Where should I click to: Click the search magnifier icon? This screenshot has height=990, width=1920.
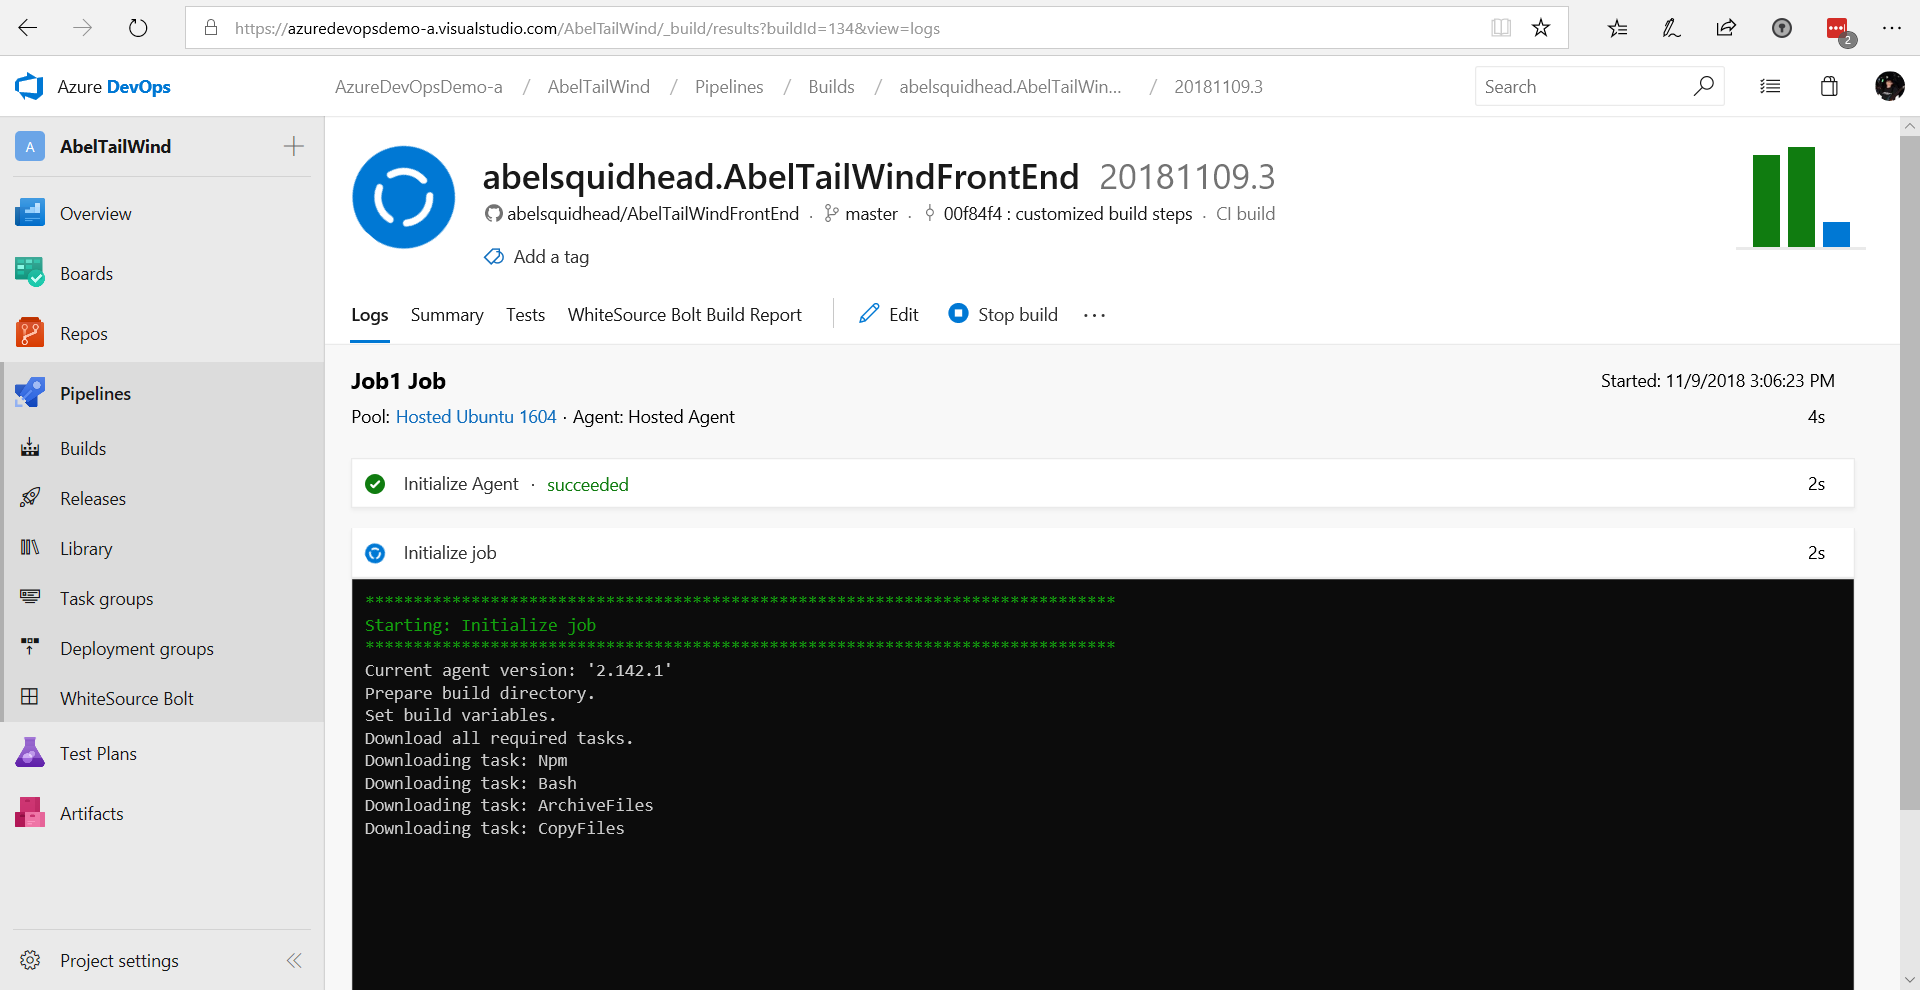[1703, 86]
